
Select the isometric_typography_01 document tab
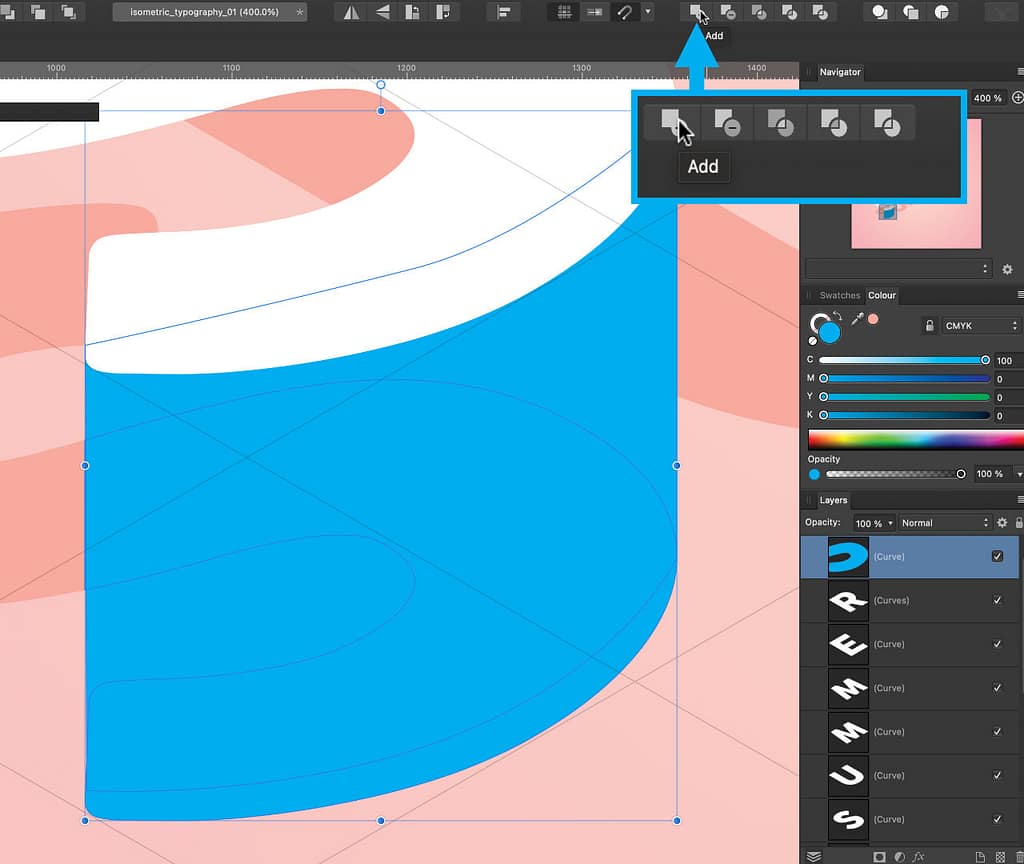click(209, 12)
